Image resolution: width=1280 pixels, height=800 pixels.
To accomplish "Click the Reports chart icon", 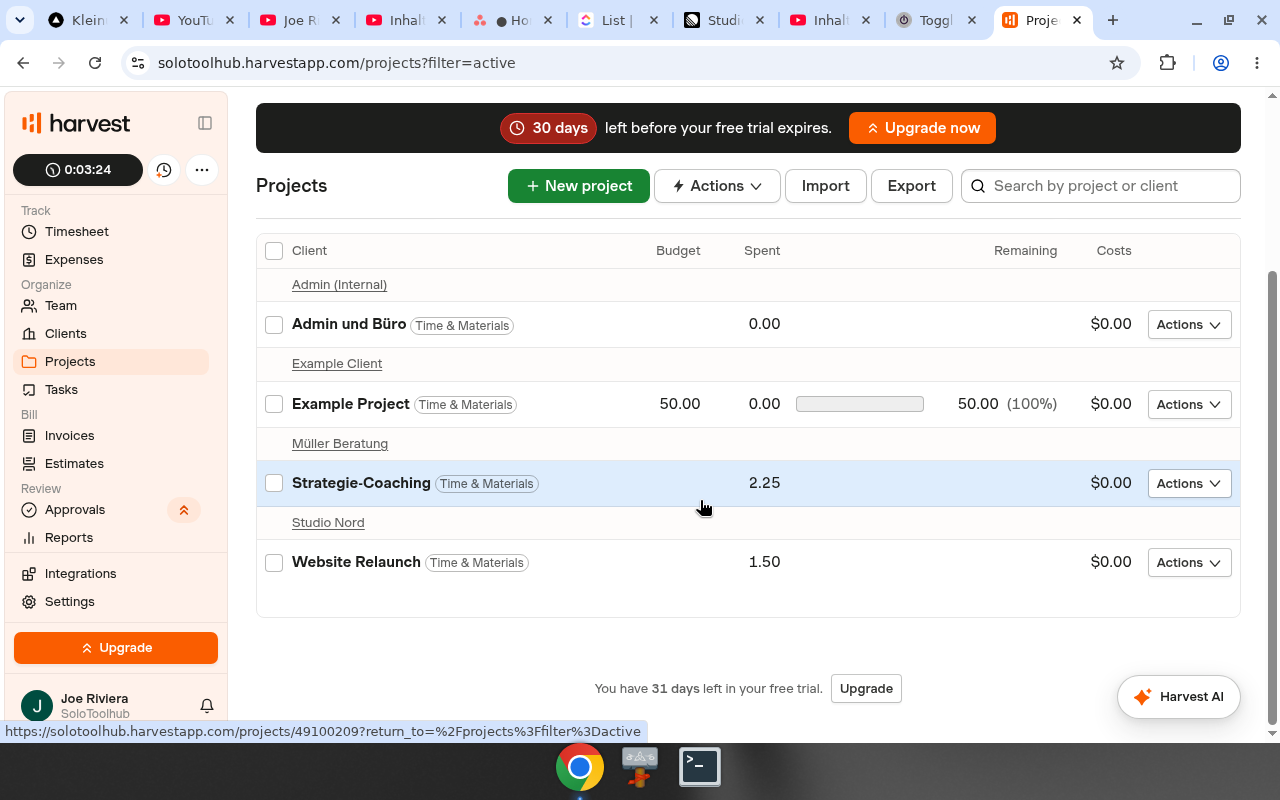I will coord(29,538).
